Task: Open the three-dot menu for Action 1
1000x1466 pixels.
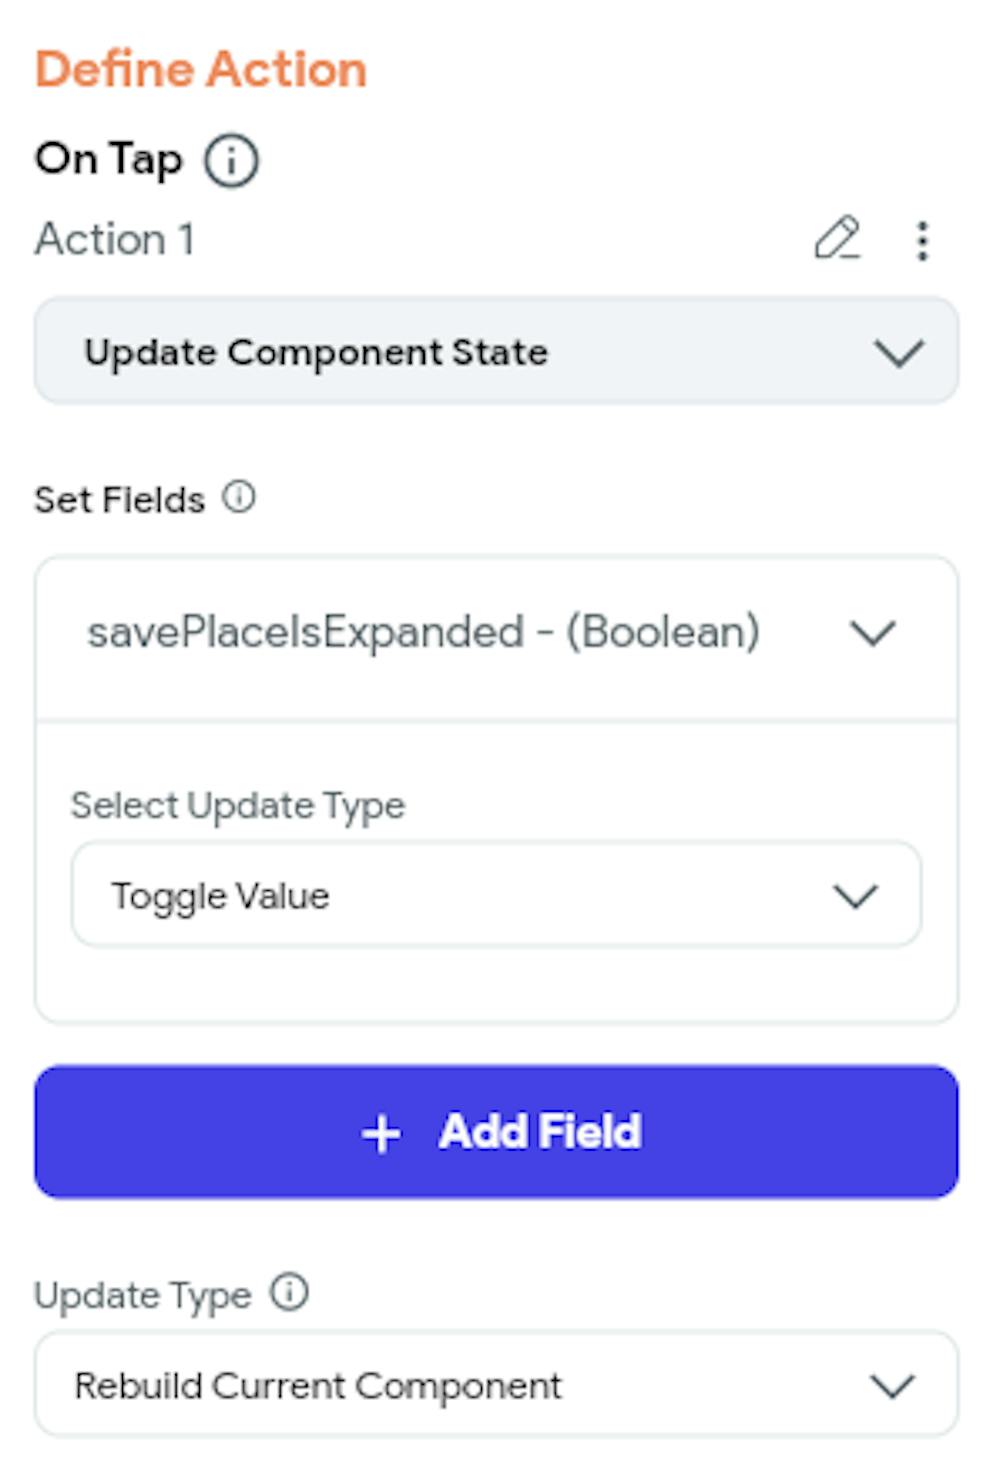Action: [922, 241]
